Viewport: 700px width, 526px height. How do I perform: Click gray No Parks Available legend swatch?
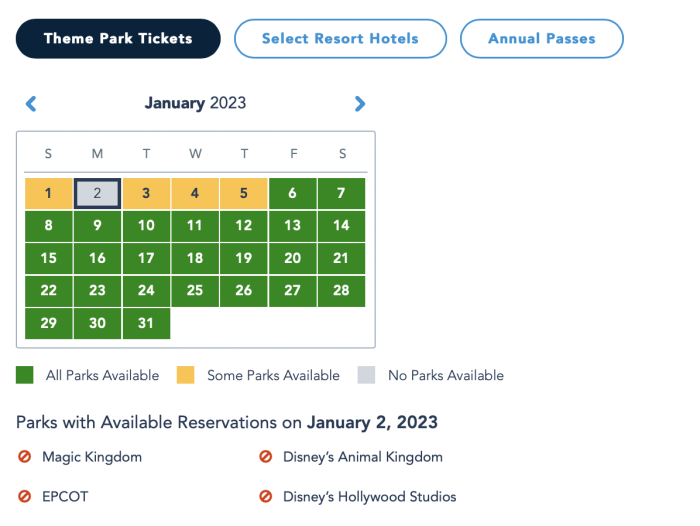click(366, 375)
